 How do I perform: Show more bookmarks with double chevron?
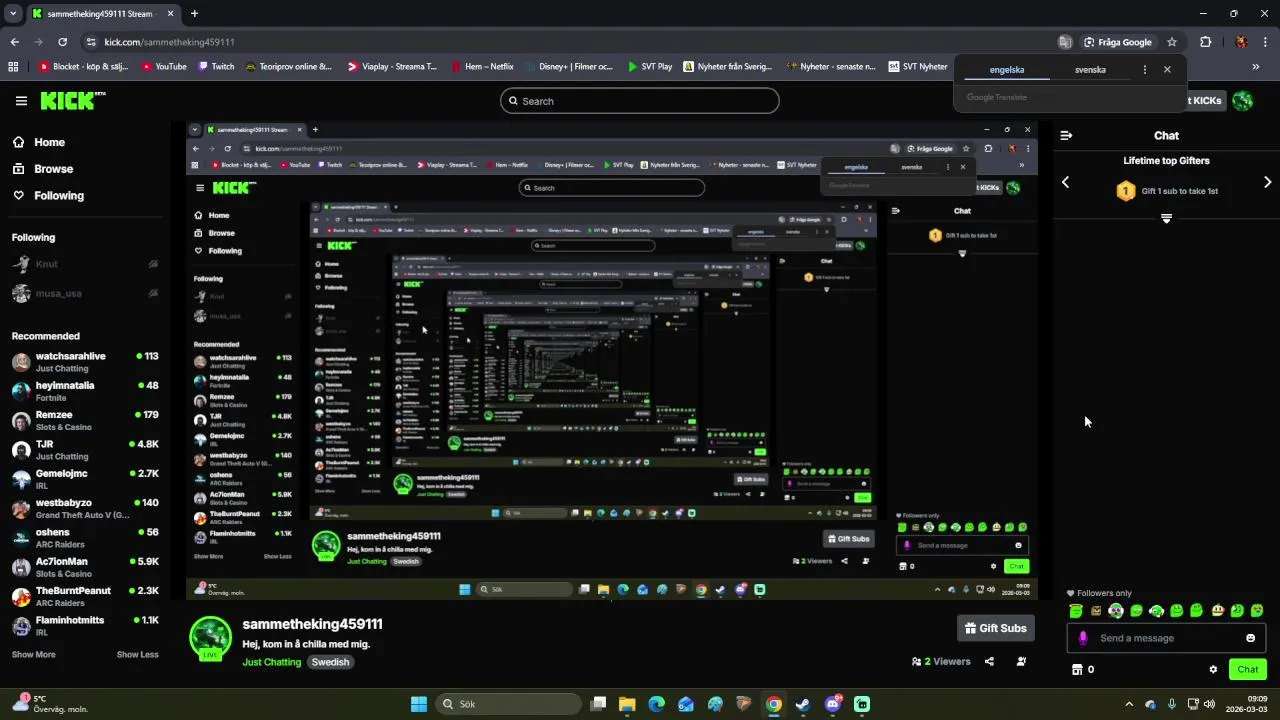1256,67
